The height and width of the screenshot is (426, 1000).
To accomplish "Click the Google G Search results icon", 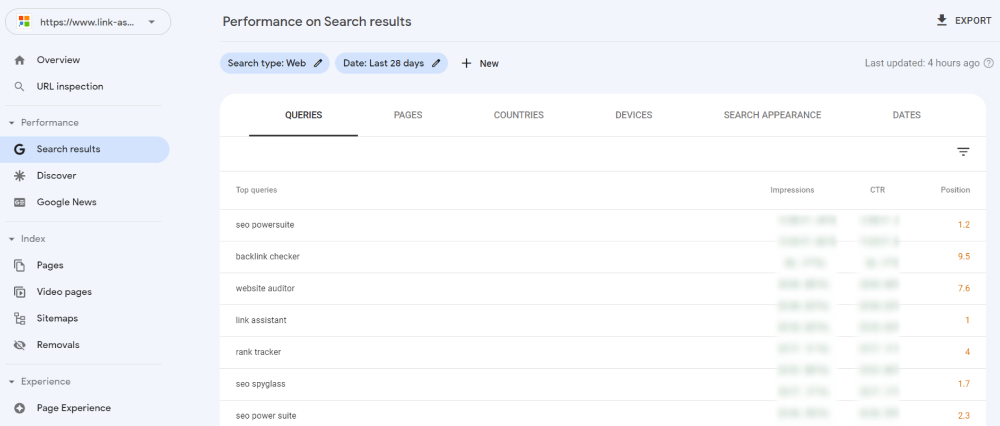I will pos(20,149).
